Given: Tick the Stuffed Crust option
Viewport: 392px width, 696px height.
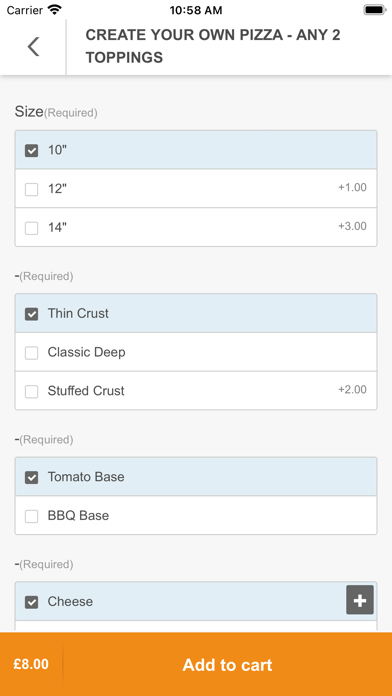Looking at the screenshot, I should point(32,392).
